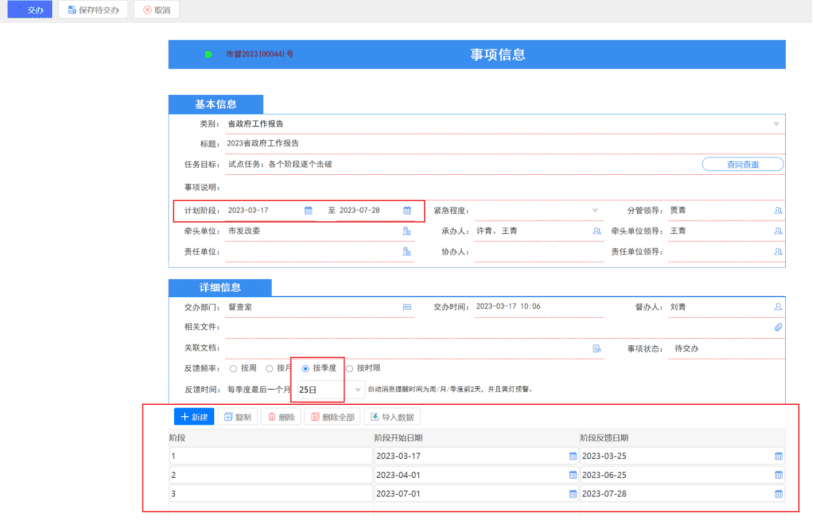Select 督办人 with the person icon
Image resolution: width=813 pixels, height=522 pixels.
778,307
